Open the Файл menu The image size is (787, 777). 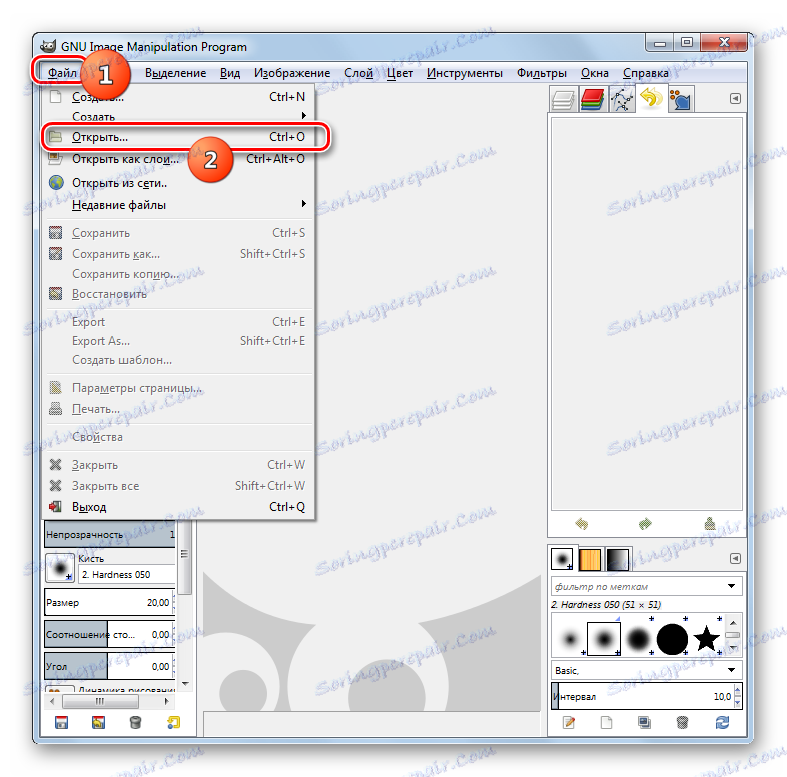pyautogui.click(x=62, y=73)
